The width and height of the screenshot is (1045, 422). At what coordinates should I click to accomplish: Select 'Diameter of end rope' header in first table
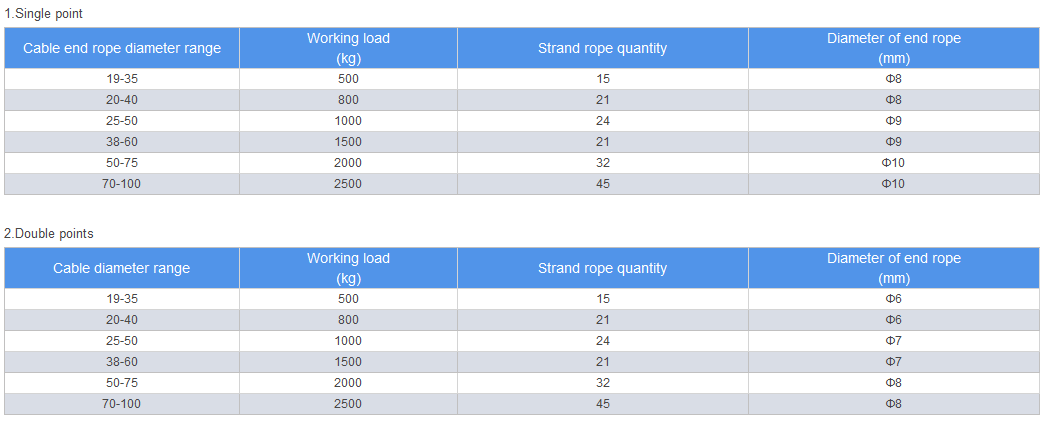(x=894, y=48)
